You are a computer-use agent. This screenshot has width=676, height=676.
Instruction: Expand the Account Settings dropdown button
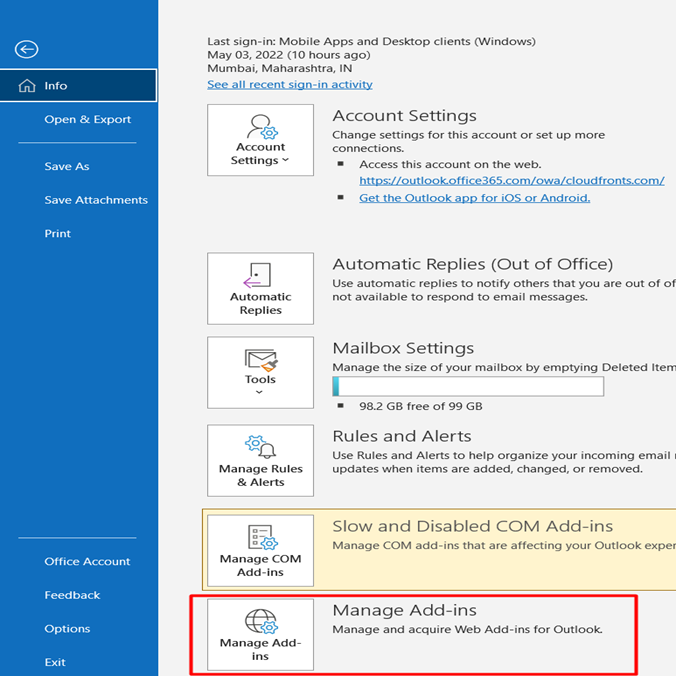click(260, 140)
